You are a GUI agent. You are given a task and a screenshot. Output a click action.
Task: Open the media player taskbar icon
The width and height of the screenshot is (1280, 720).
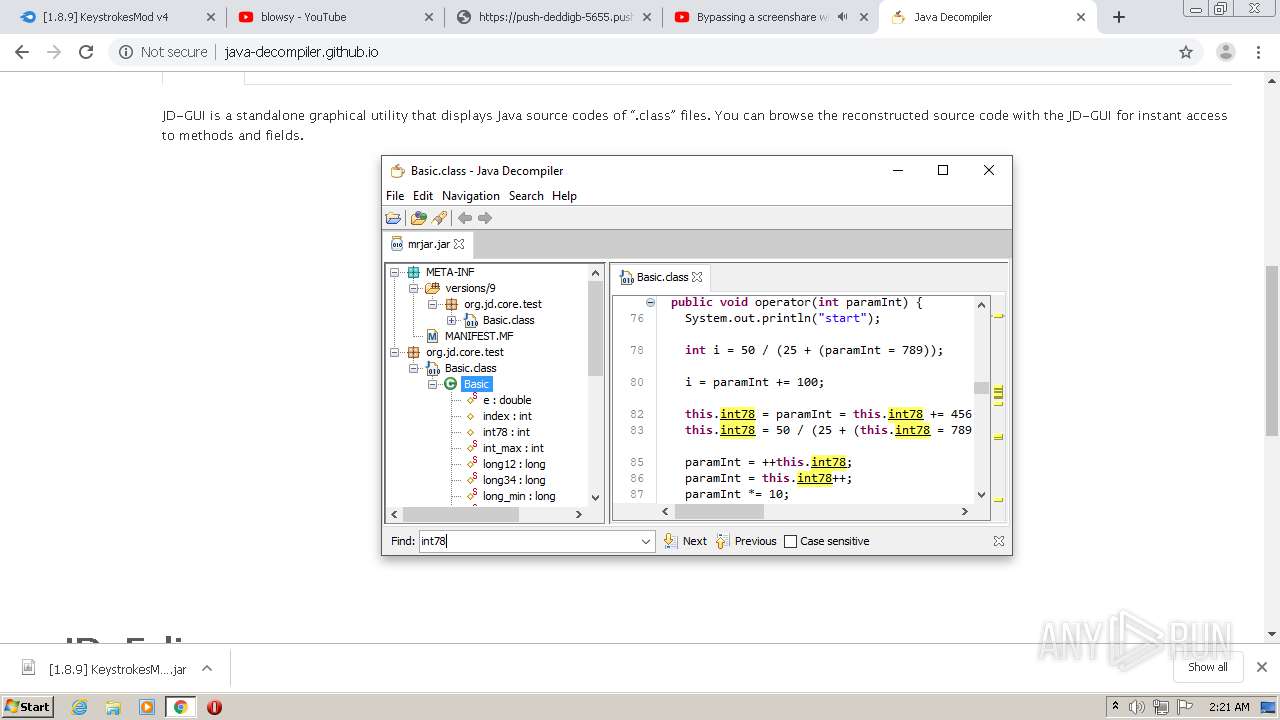click(x=147, y=707)
